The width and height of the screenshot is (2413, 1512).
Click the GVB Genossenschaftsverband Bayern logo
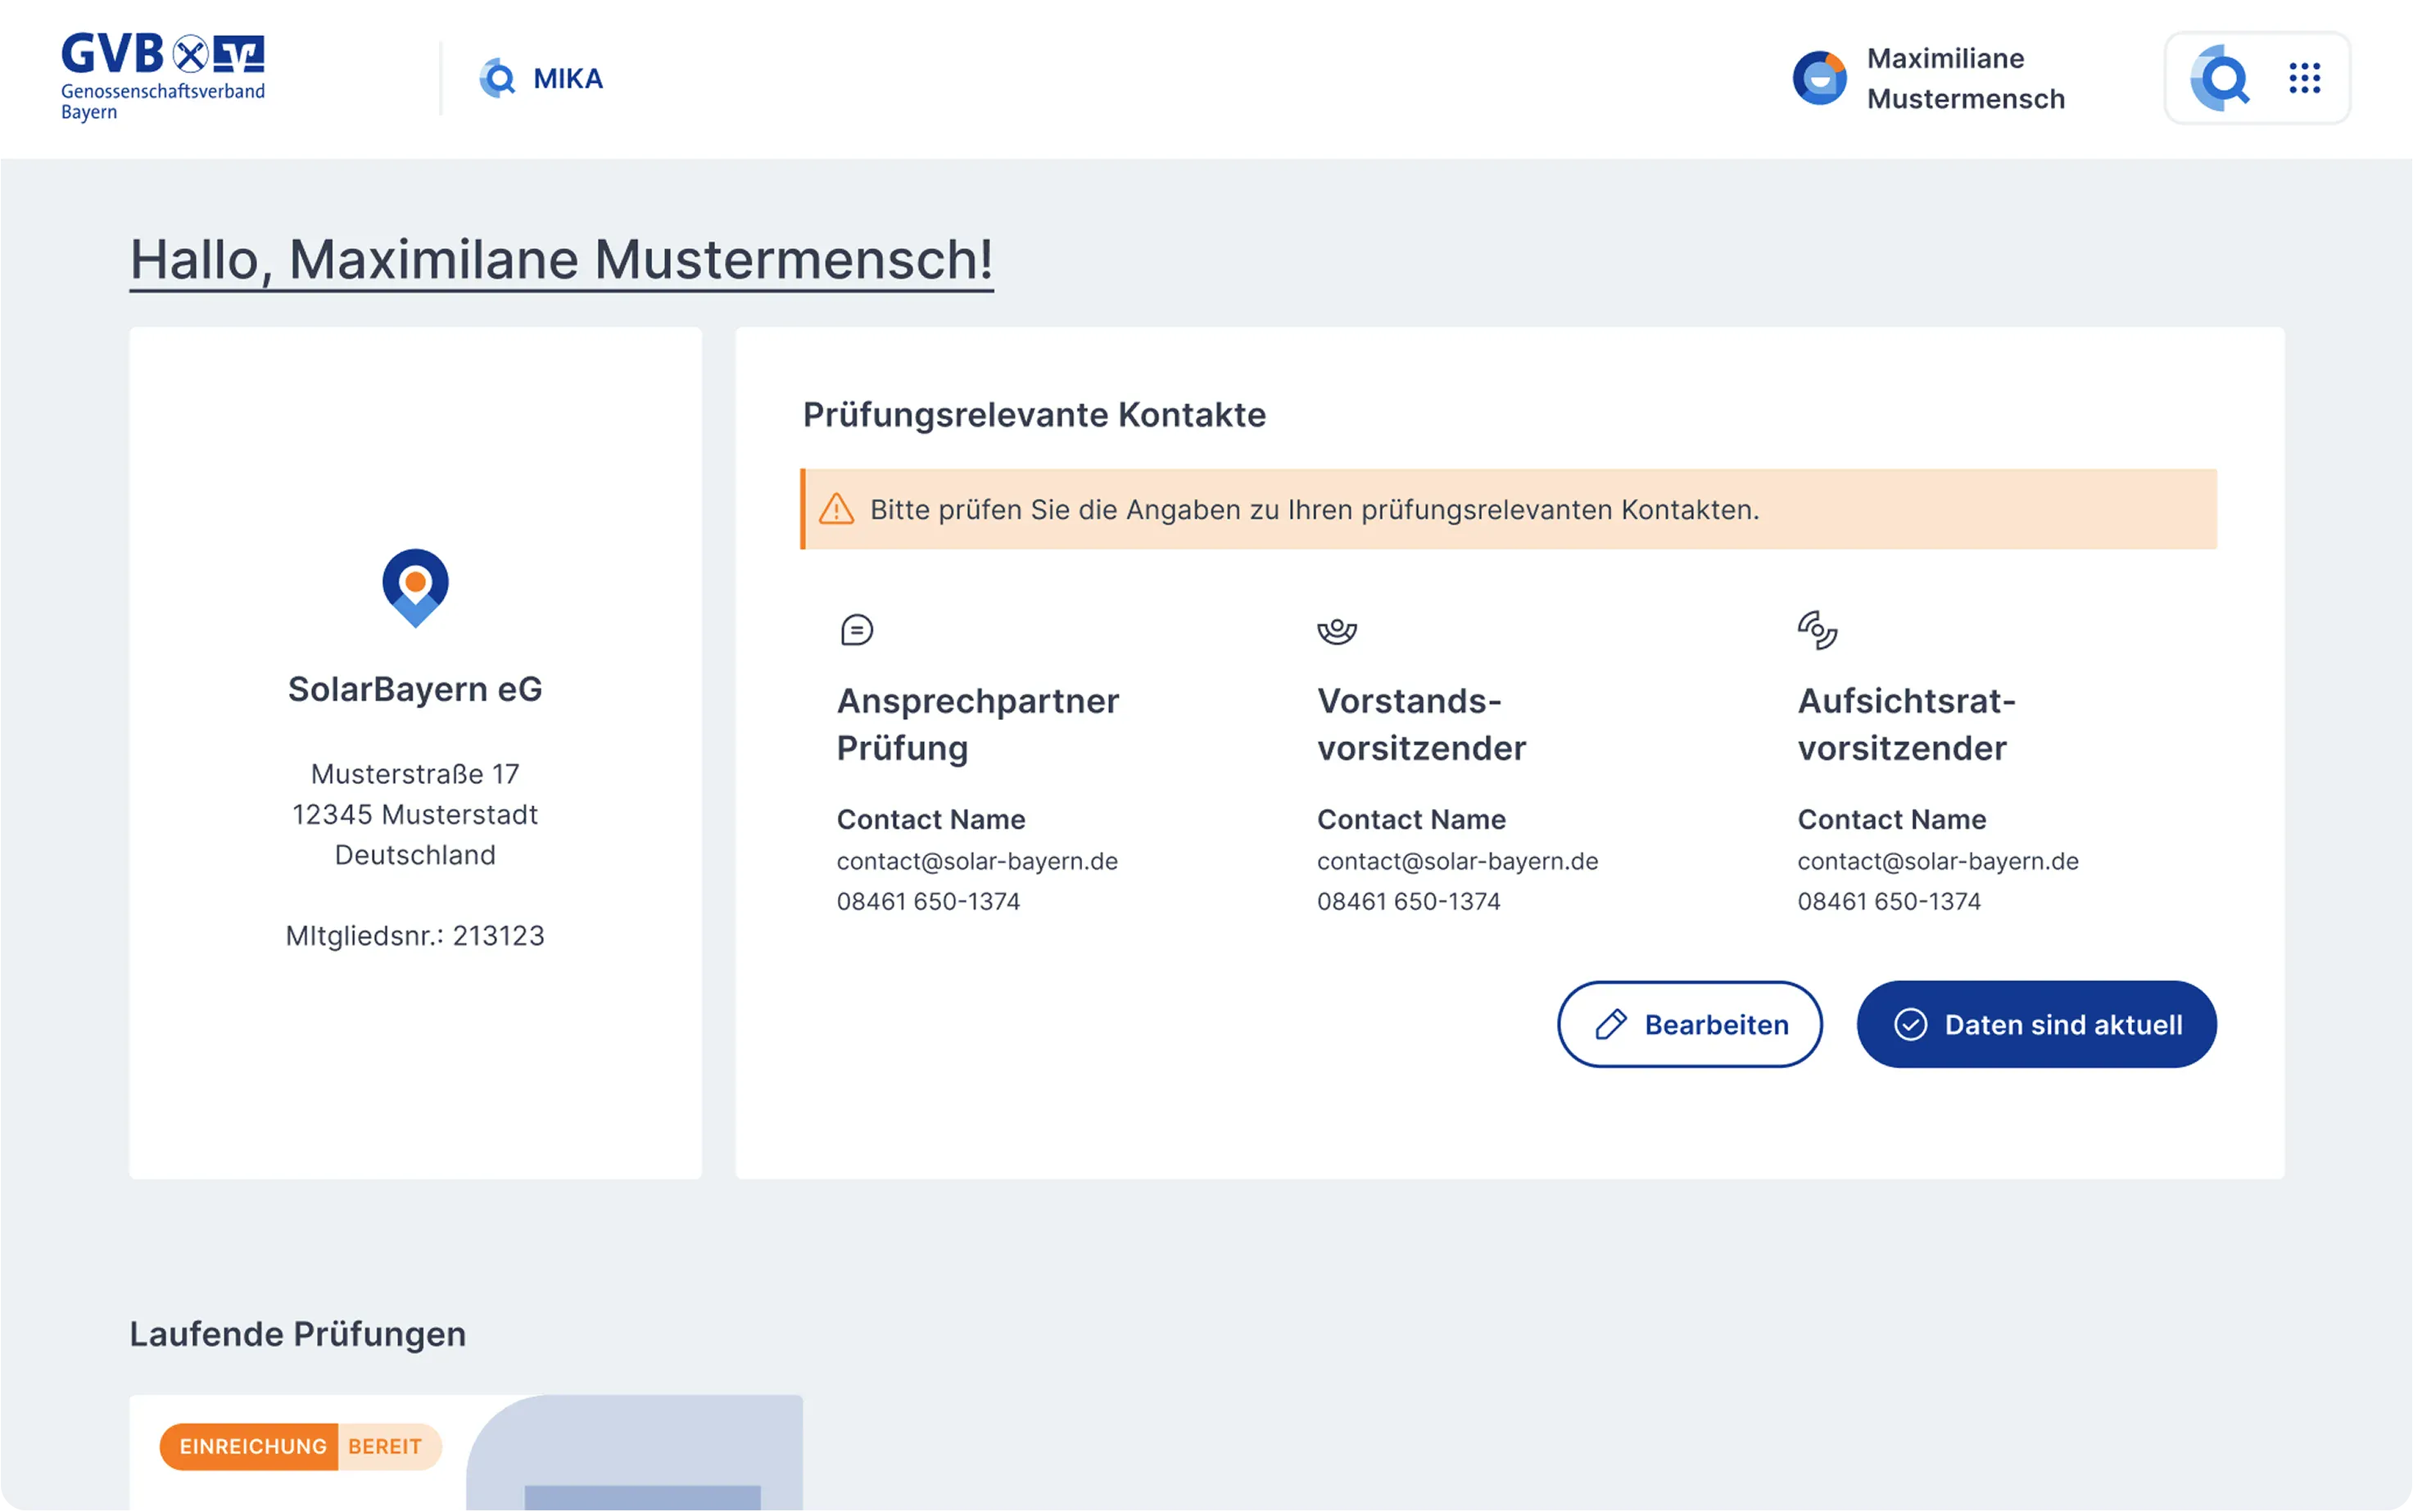(163, 77)
